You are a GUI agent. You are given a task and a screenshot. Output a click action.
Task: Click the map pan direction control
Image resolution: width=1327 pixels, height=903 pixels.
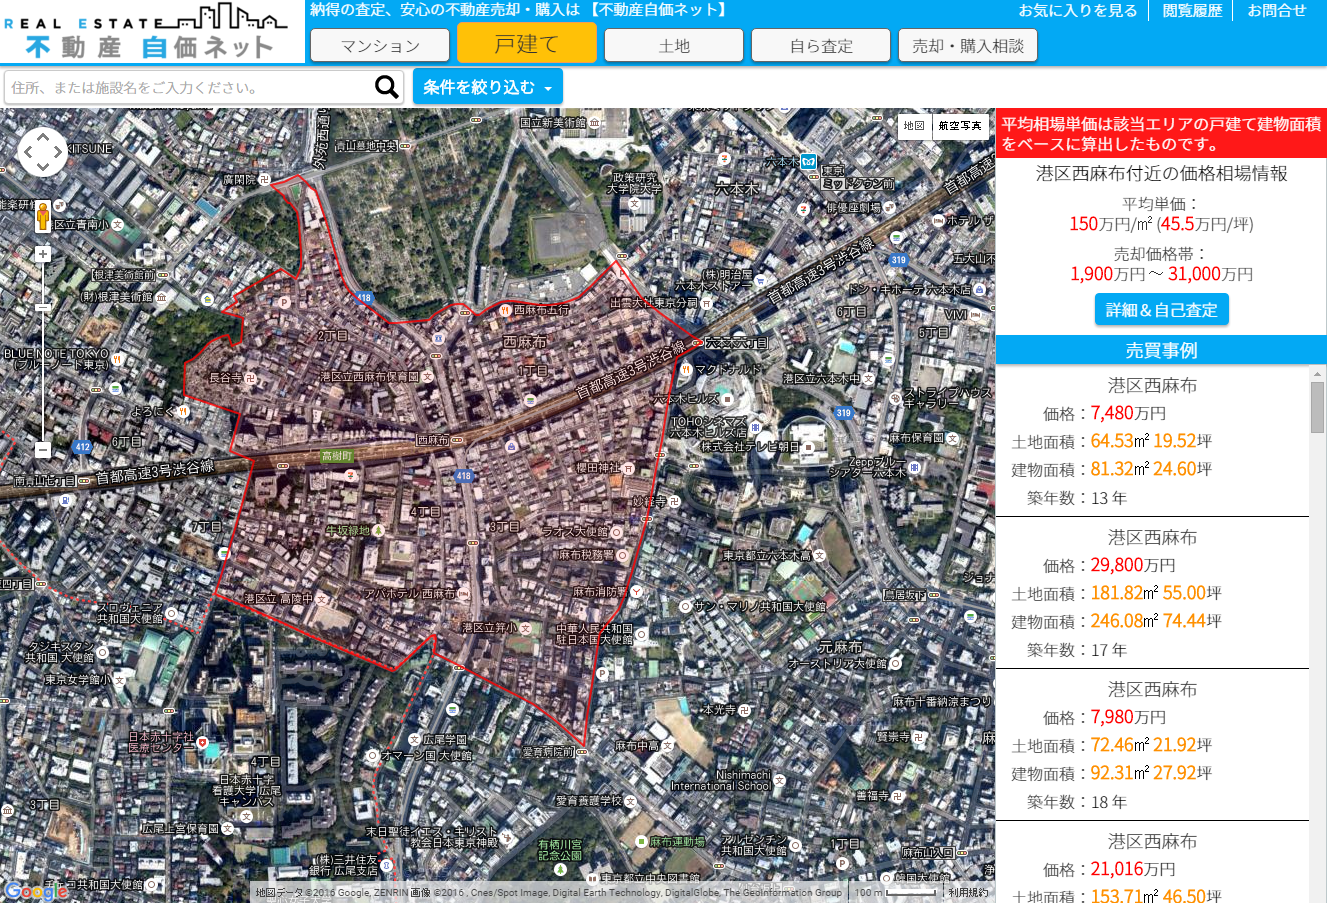(x=43, y=153)
